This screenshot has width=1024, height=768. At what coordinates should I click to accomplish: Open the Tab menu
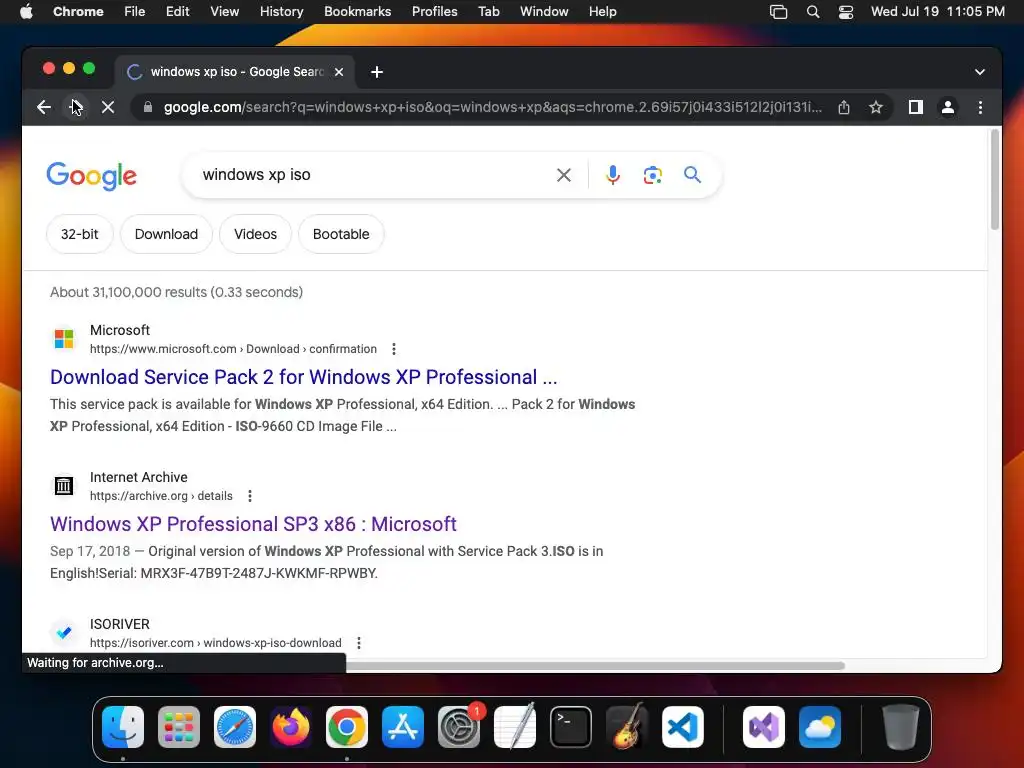point(488,12)
